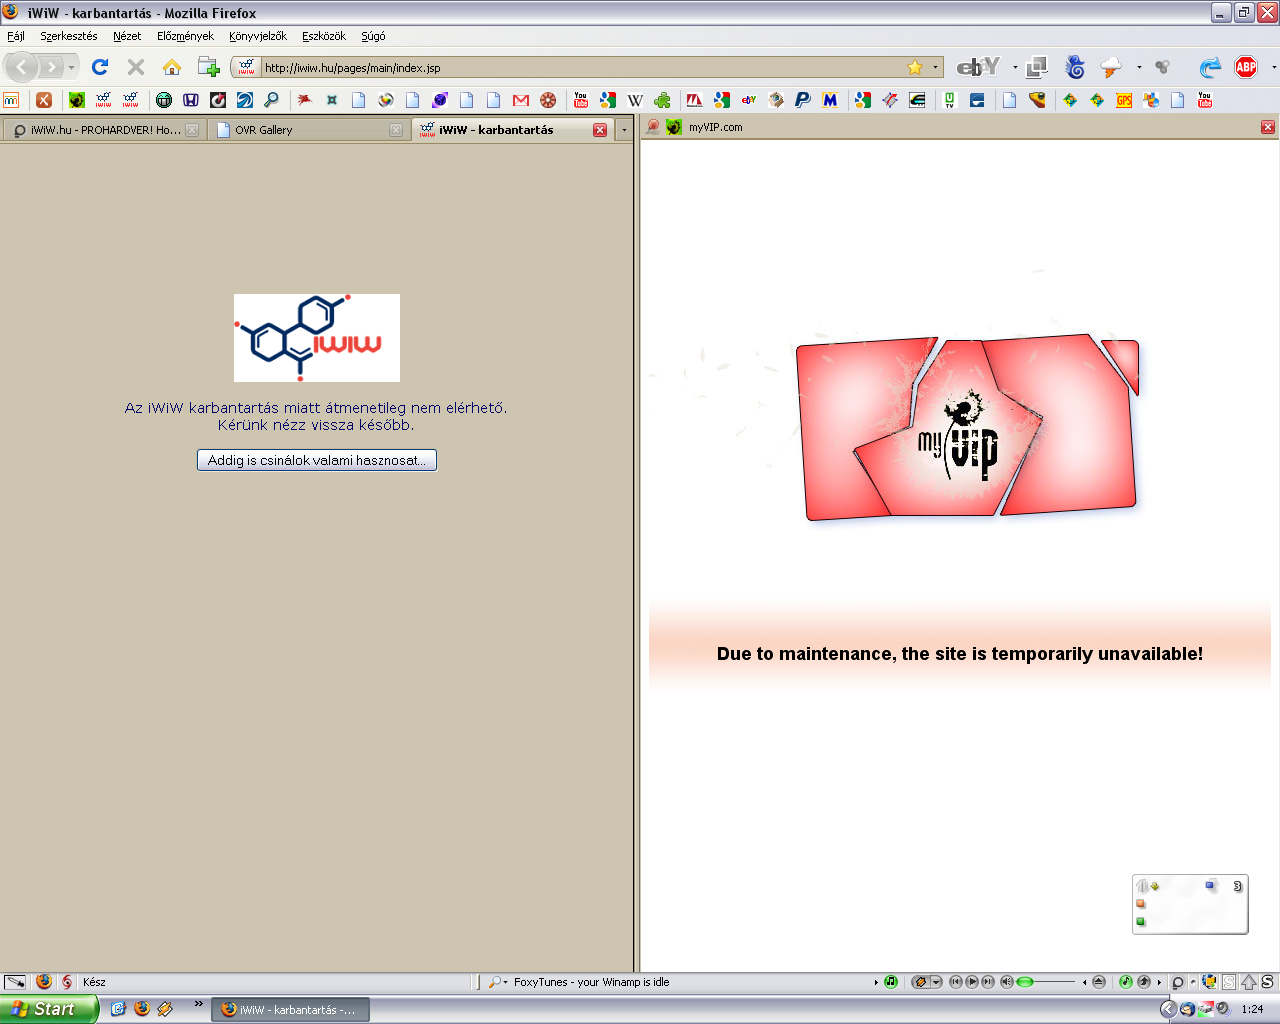Mute FoxyTunes via the speaker icon
1280x1024 pixels.
[x=1007, y=982]
